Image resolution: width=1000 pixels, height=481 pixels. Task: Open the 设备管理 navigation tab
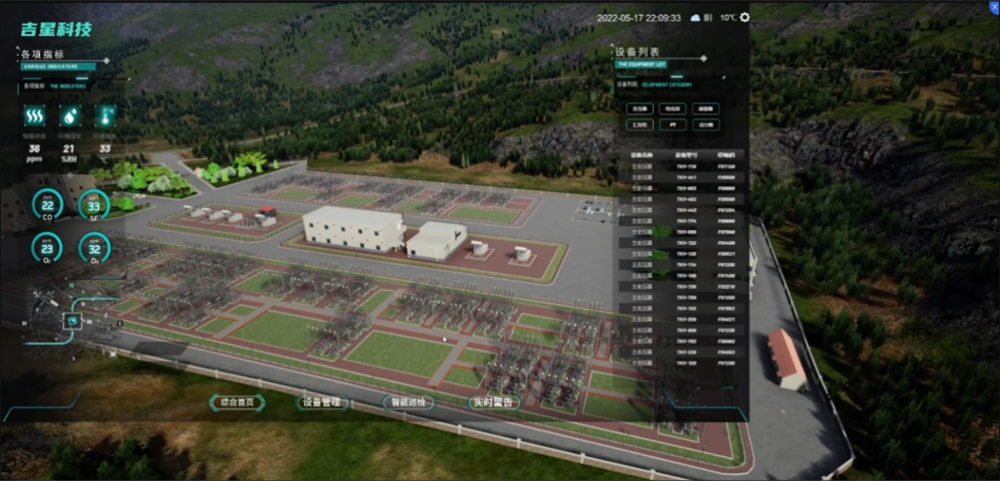(x=323, y=403)
